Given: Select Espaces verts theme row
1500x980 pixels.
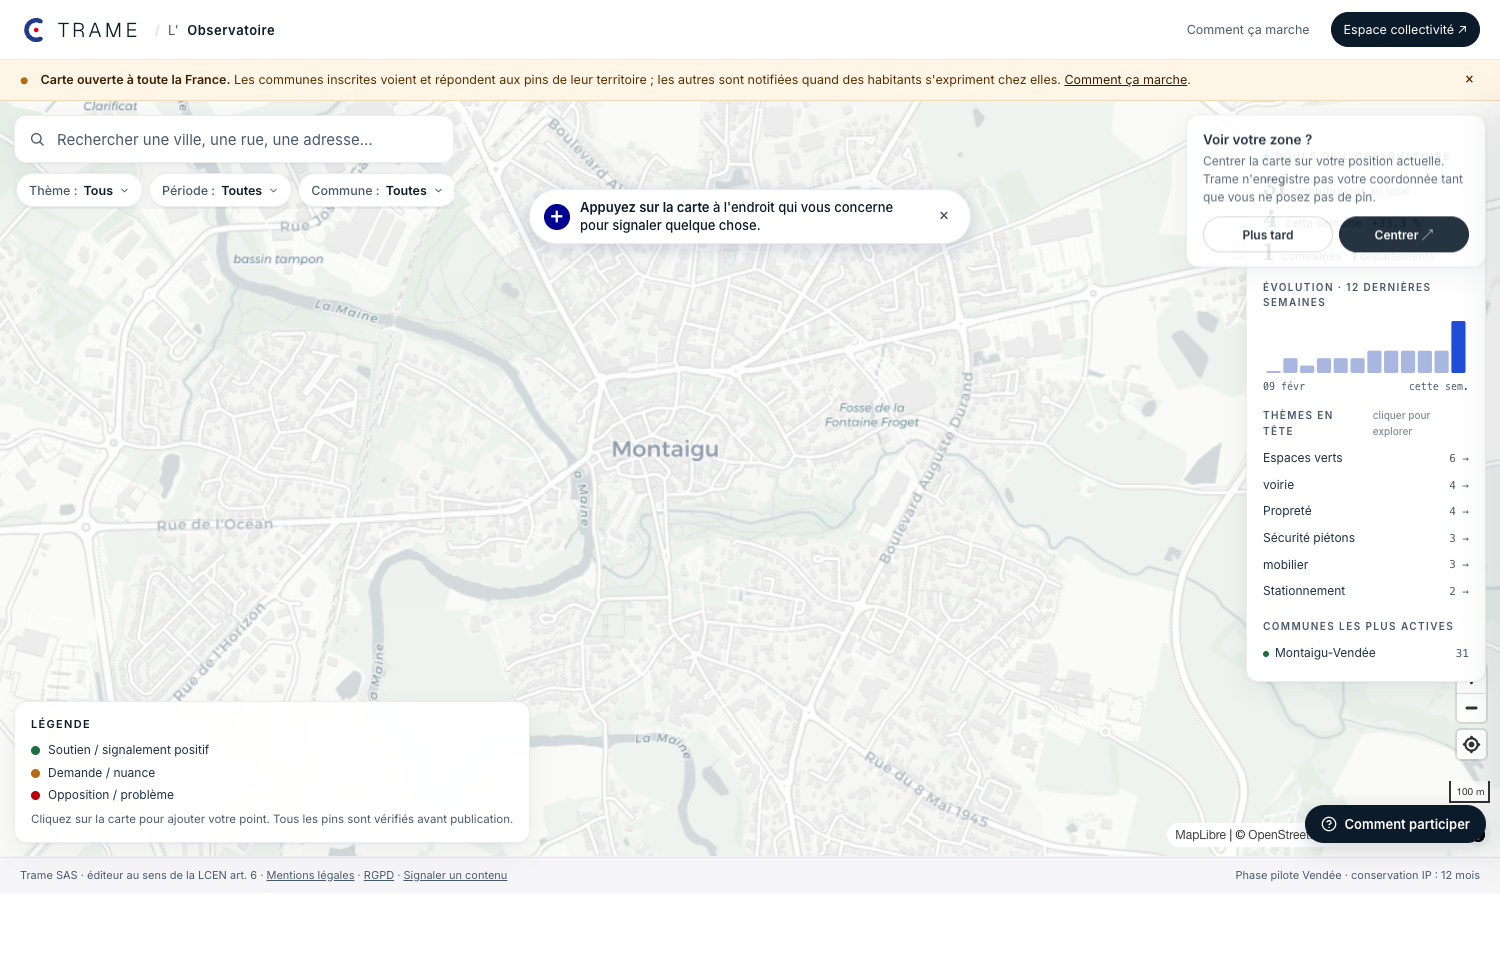Looking at the screenshot, I should click(1366, 458).
